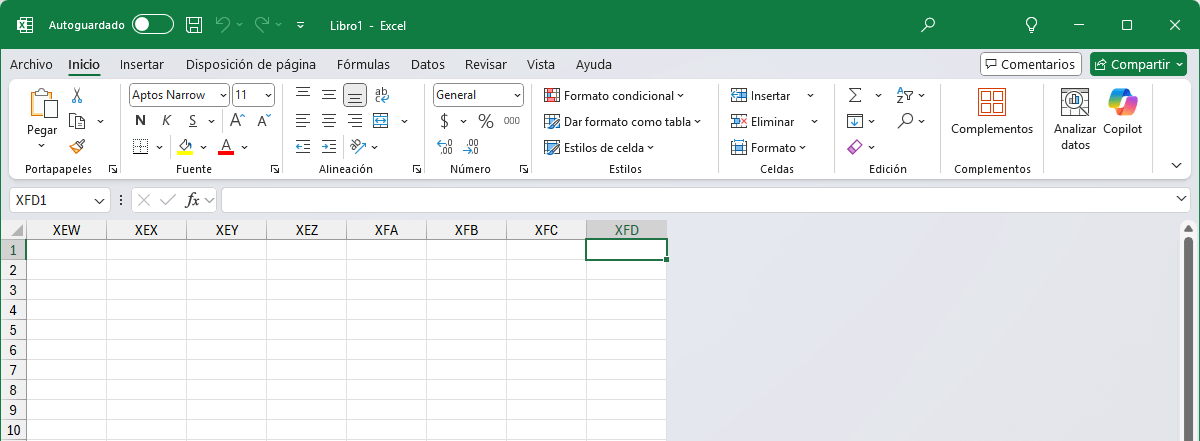Collapse ribbon with the chevron
Viewport: 1200px width, 441px height.
click(x=1175, y=165)
